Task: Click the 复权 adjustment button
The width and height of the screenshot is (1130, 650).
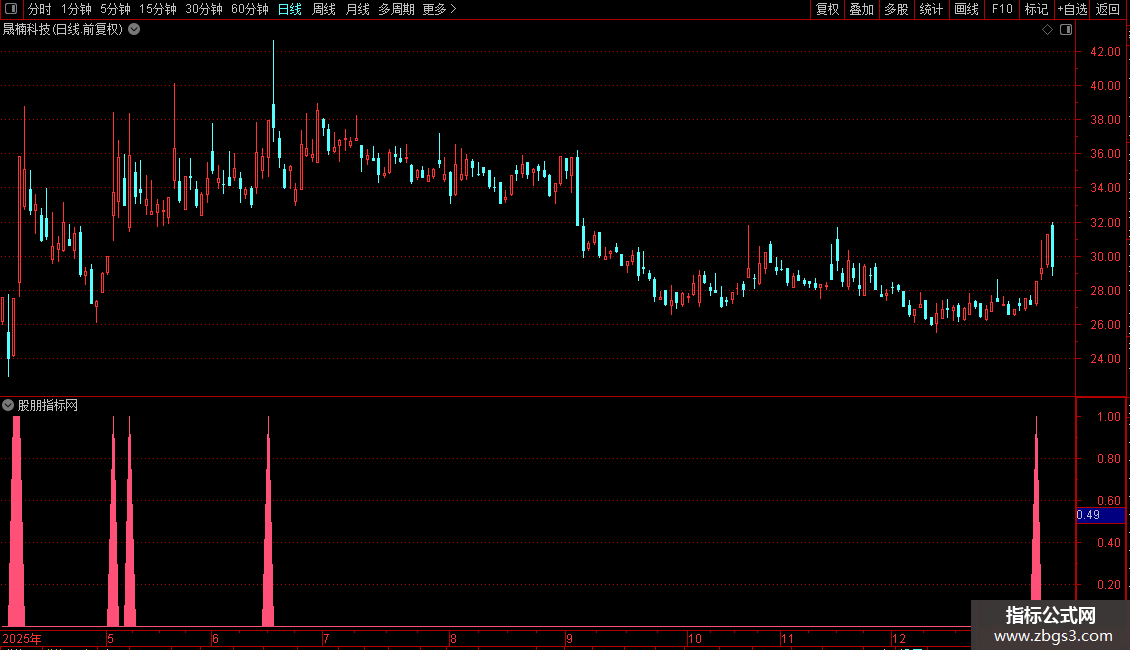Action: point(827,9)
